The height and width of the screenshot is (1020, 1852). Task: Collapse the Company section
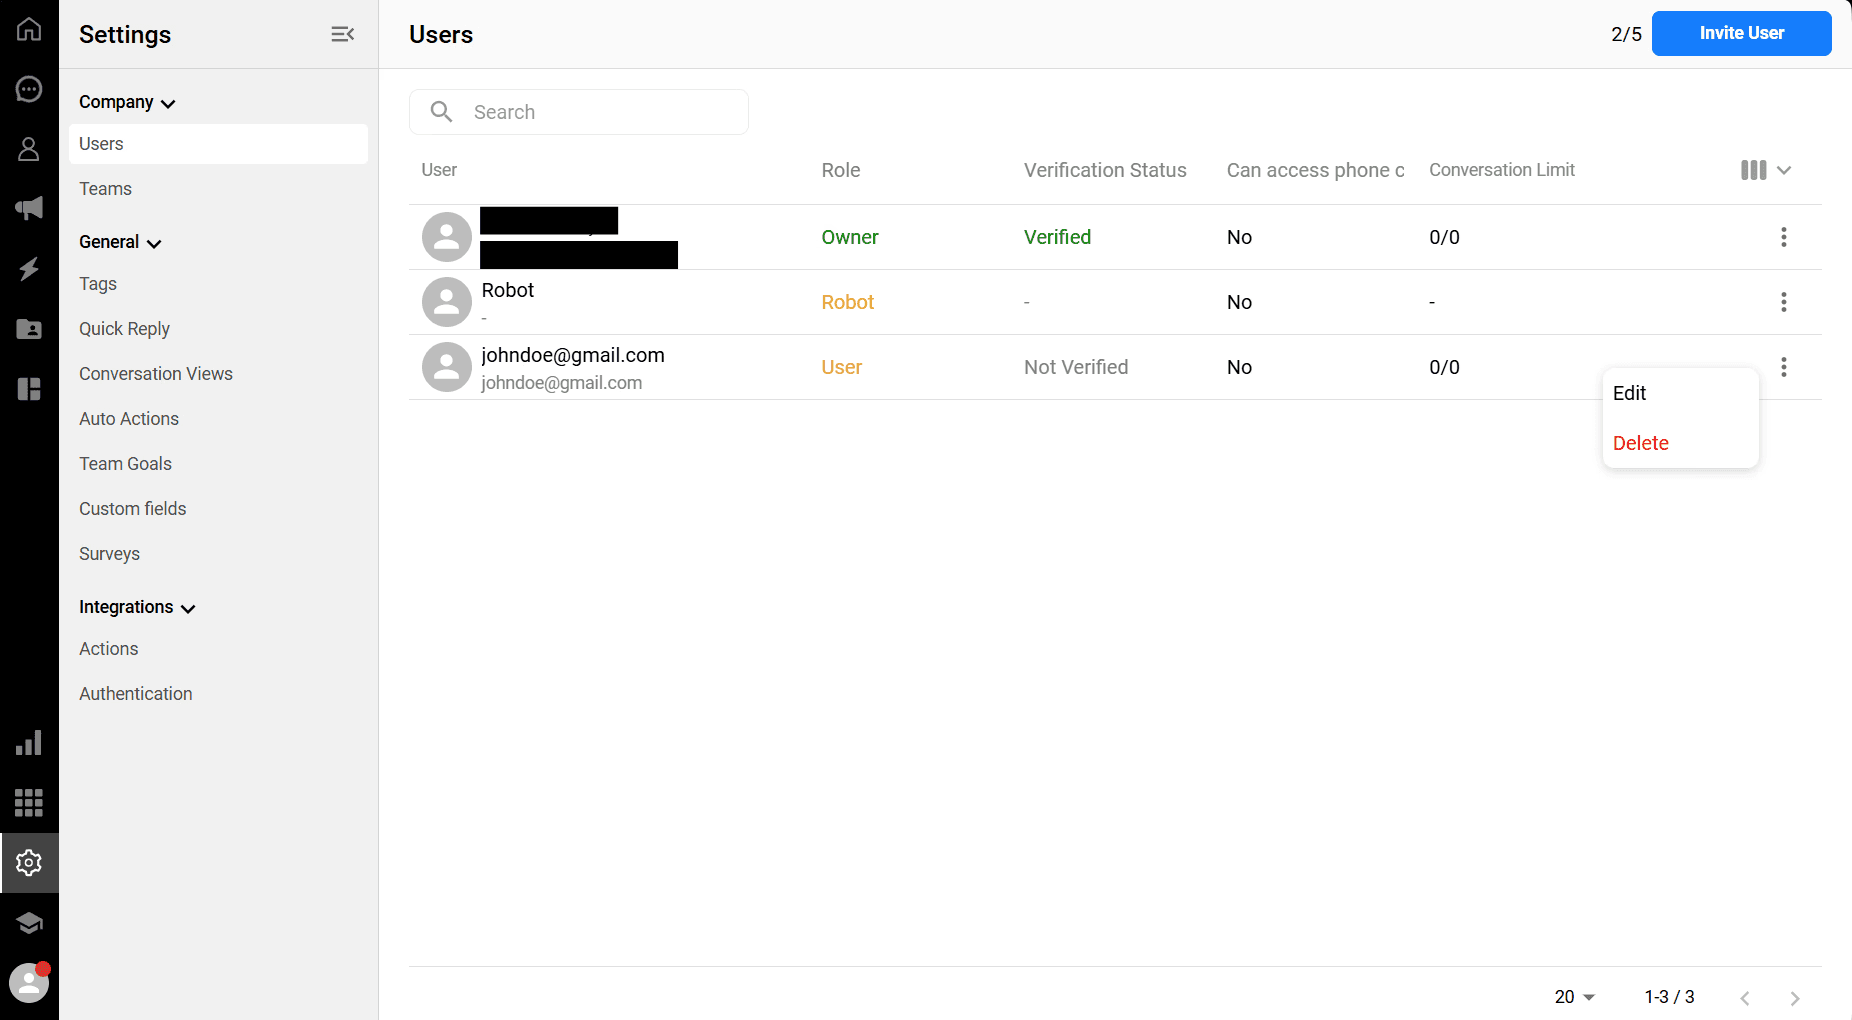tap(127, 102)
